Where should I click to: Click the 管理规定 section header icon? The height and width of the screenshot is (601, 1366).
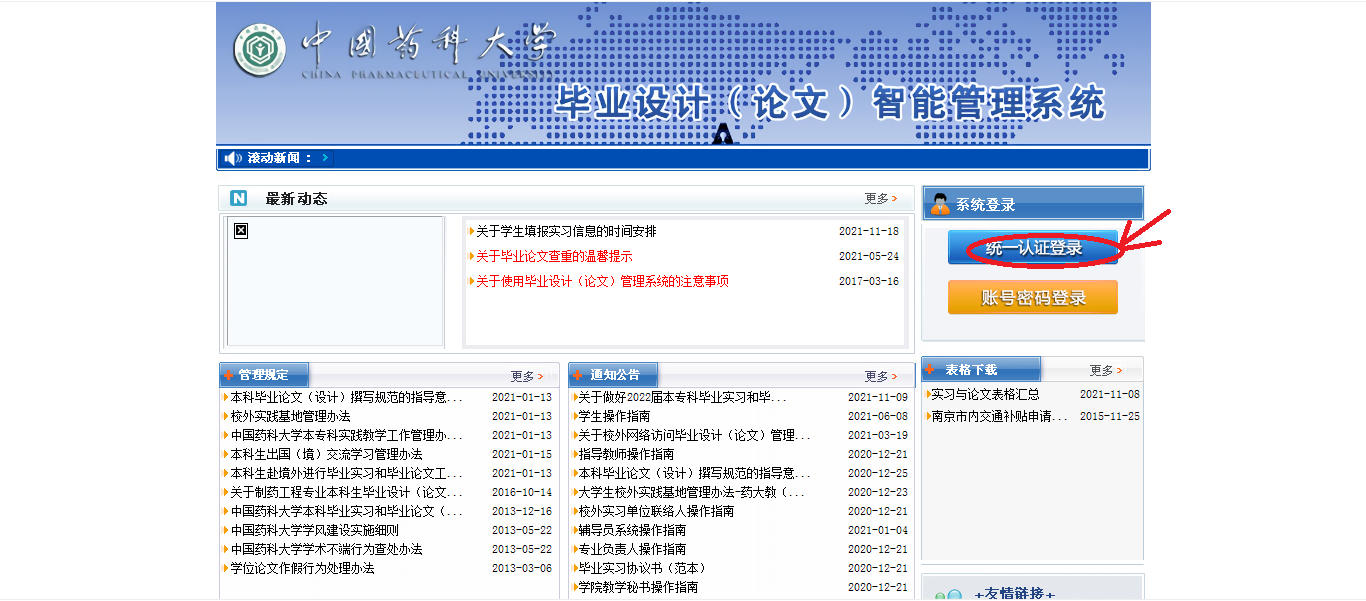pos(229,375)
